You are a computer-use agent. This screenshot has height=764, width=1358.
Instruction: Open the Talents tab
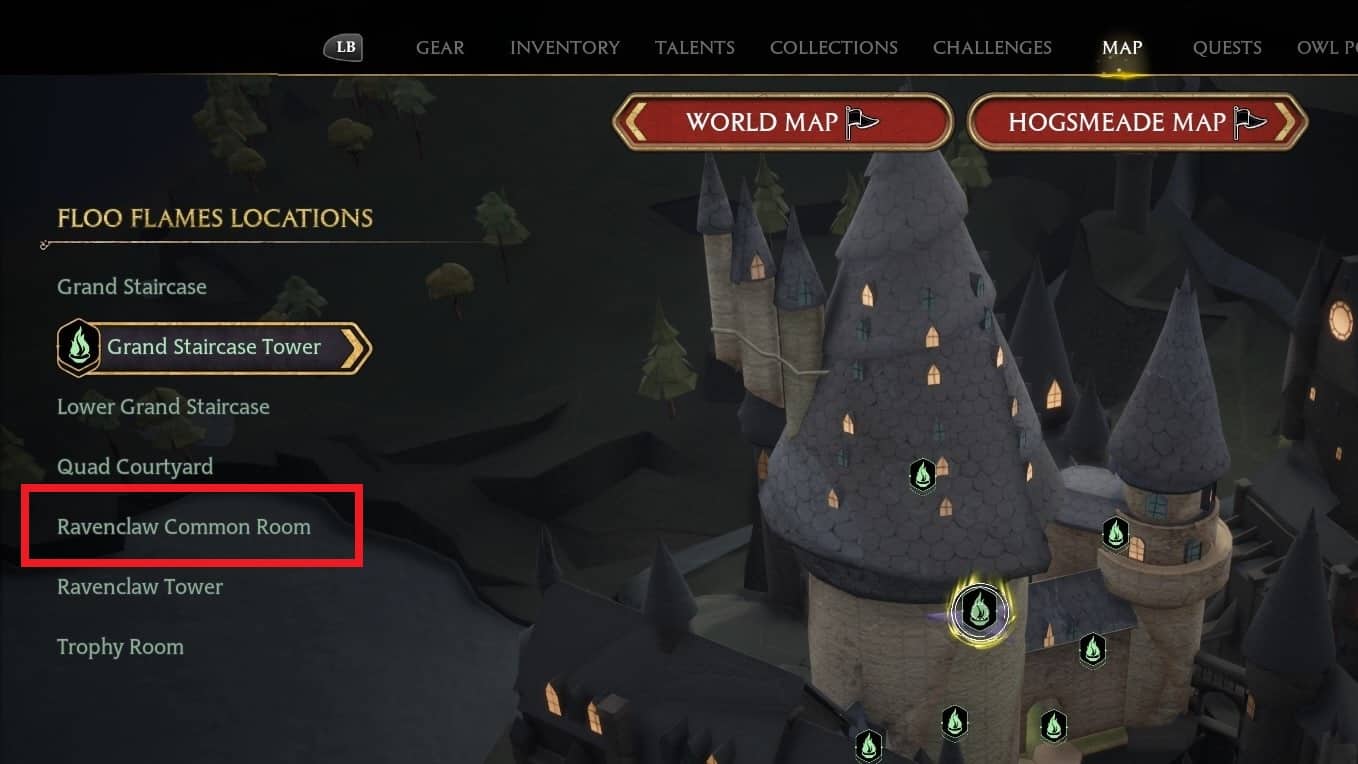pyautogui.click(x=695, y=47)
